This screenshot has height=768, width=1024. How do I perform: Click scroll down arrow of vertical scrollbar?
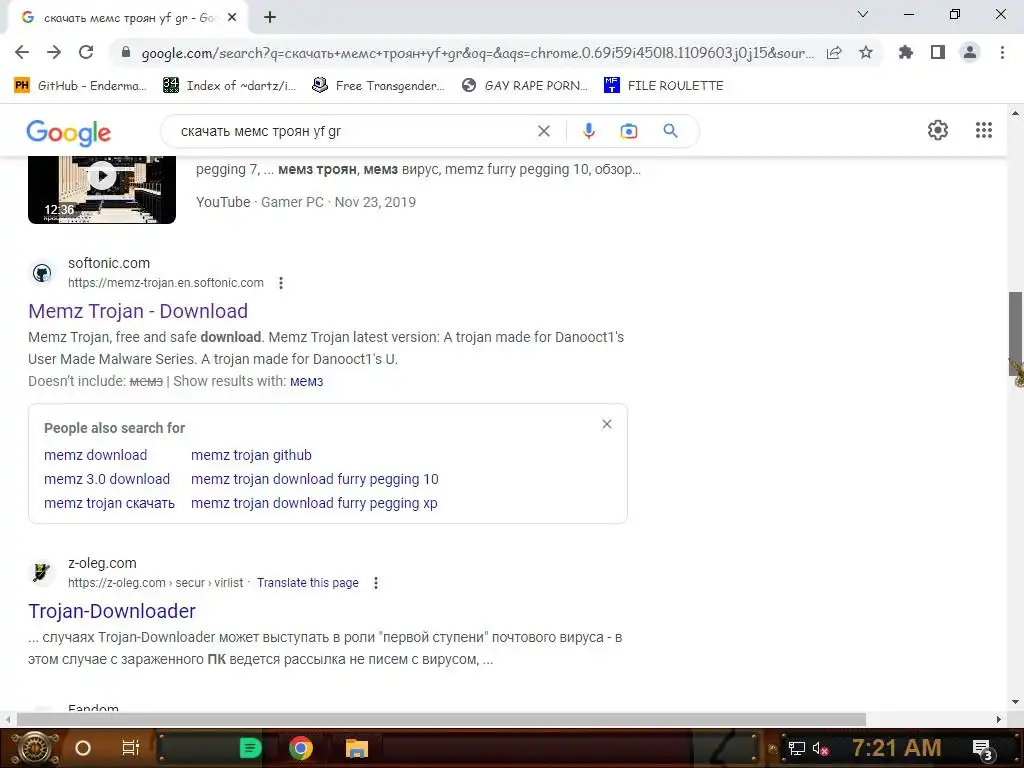click(1015, 702)
